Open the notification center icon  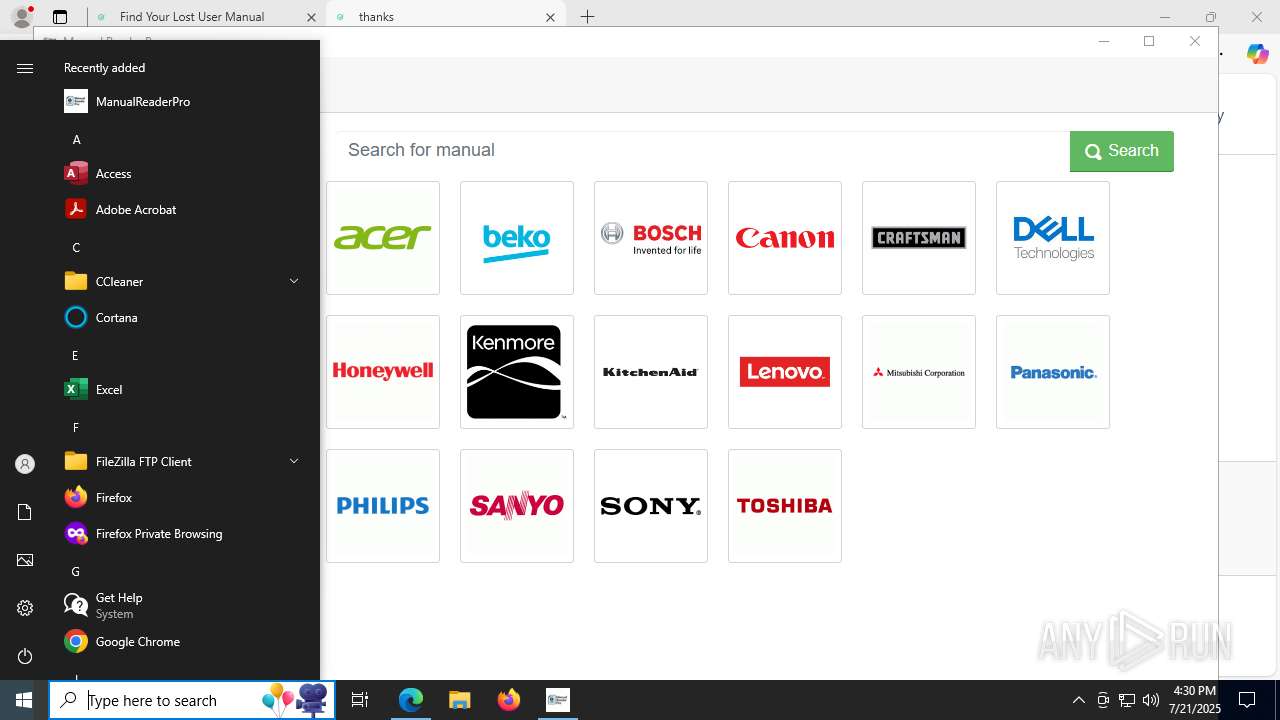point(1247,700)
